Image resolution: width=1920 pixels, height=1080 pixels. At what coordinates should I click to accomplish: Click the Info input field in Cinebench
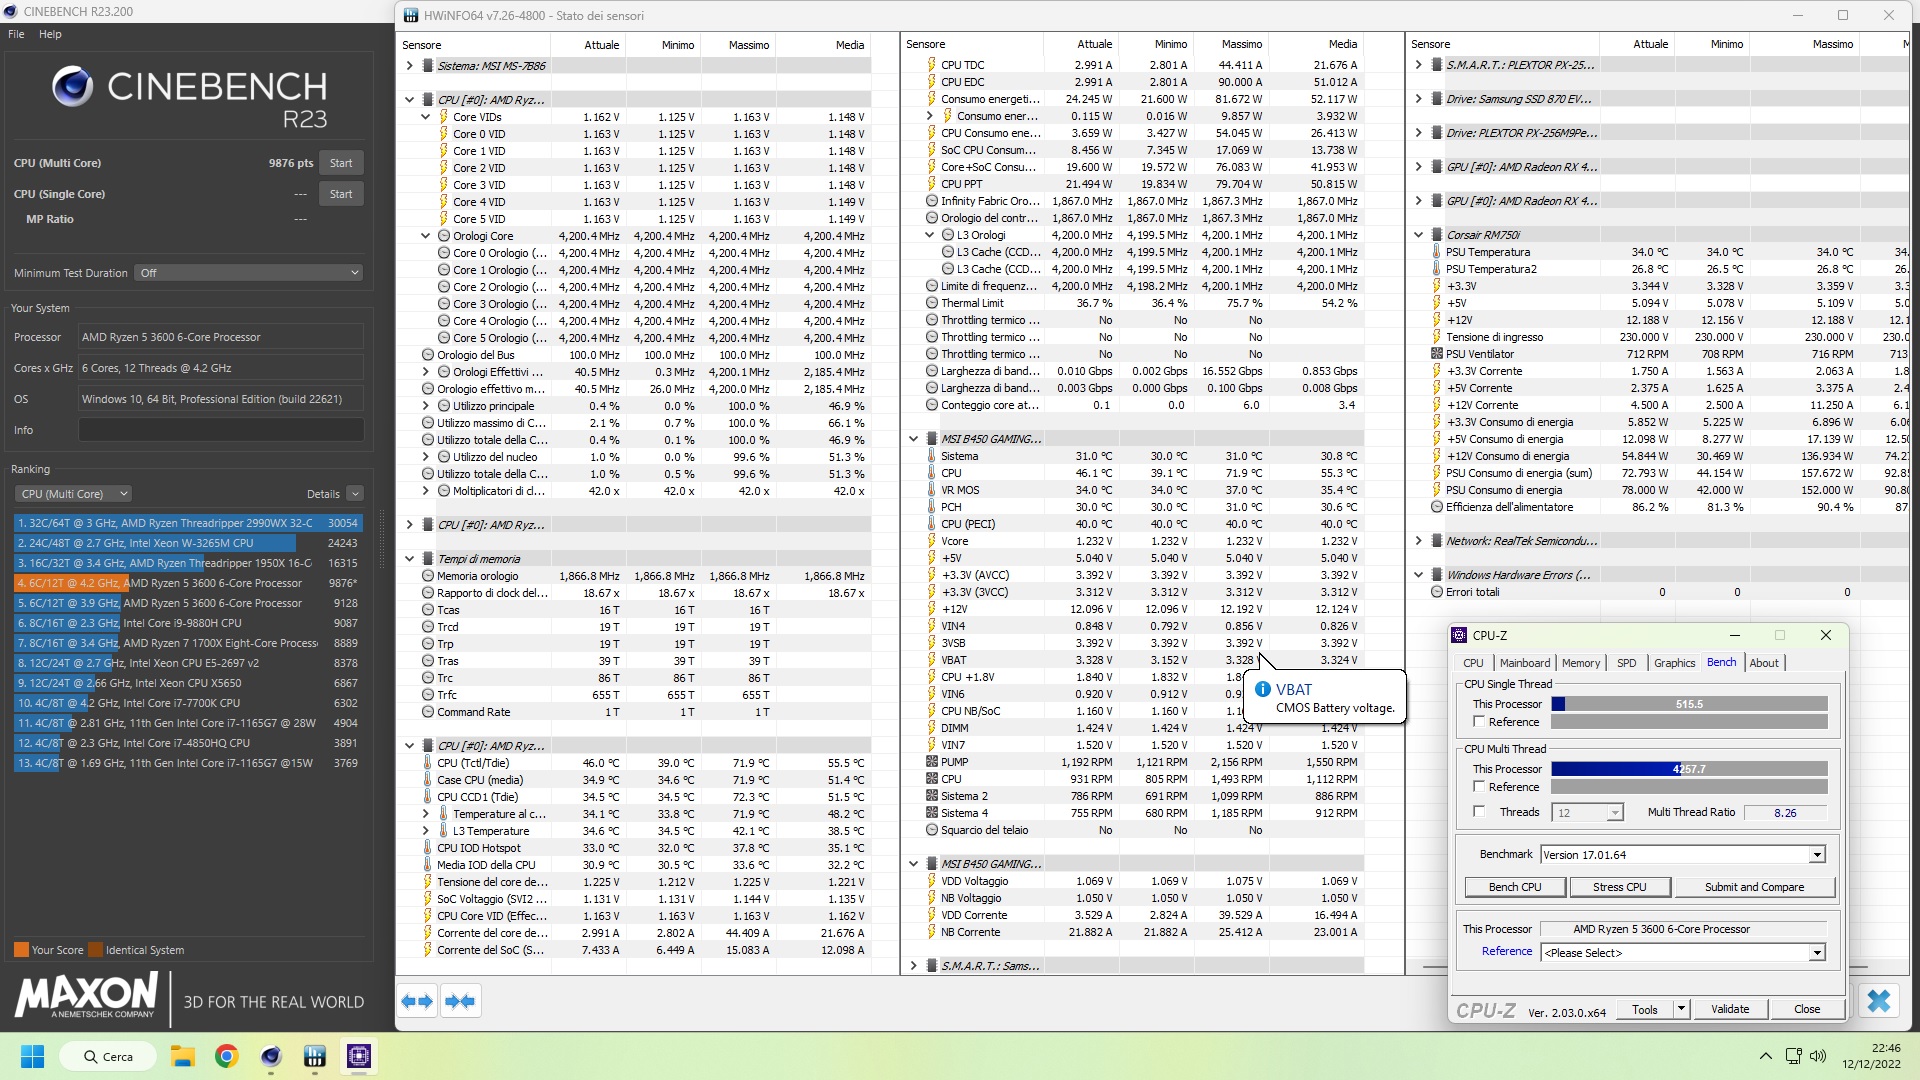pos(221,430)
